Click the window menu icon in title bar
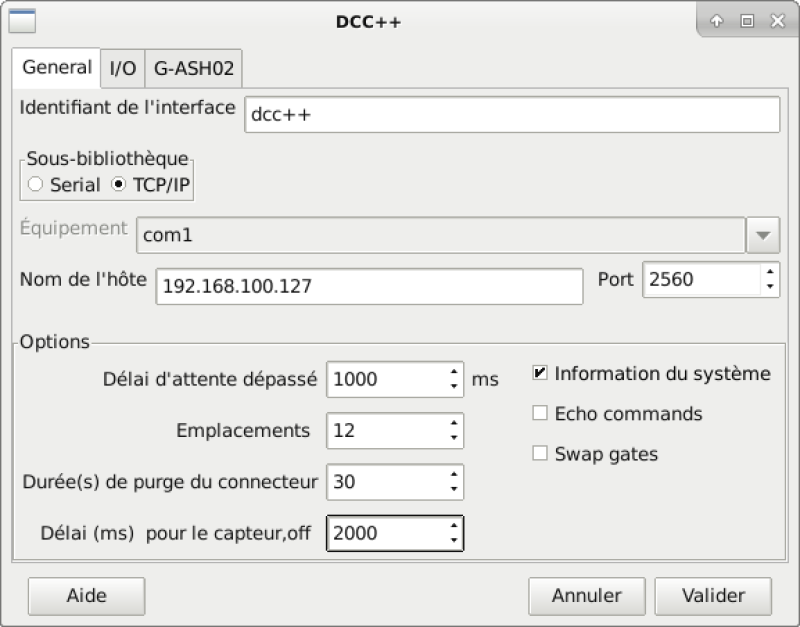This screenshot has width=800, height=627. pos(22,20)
